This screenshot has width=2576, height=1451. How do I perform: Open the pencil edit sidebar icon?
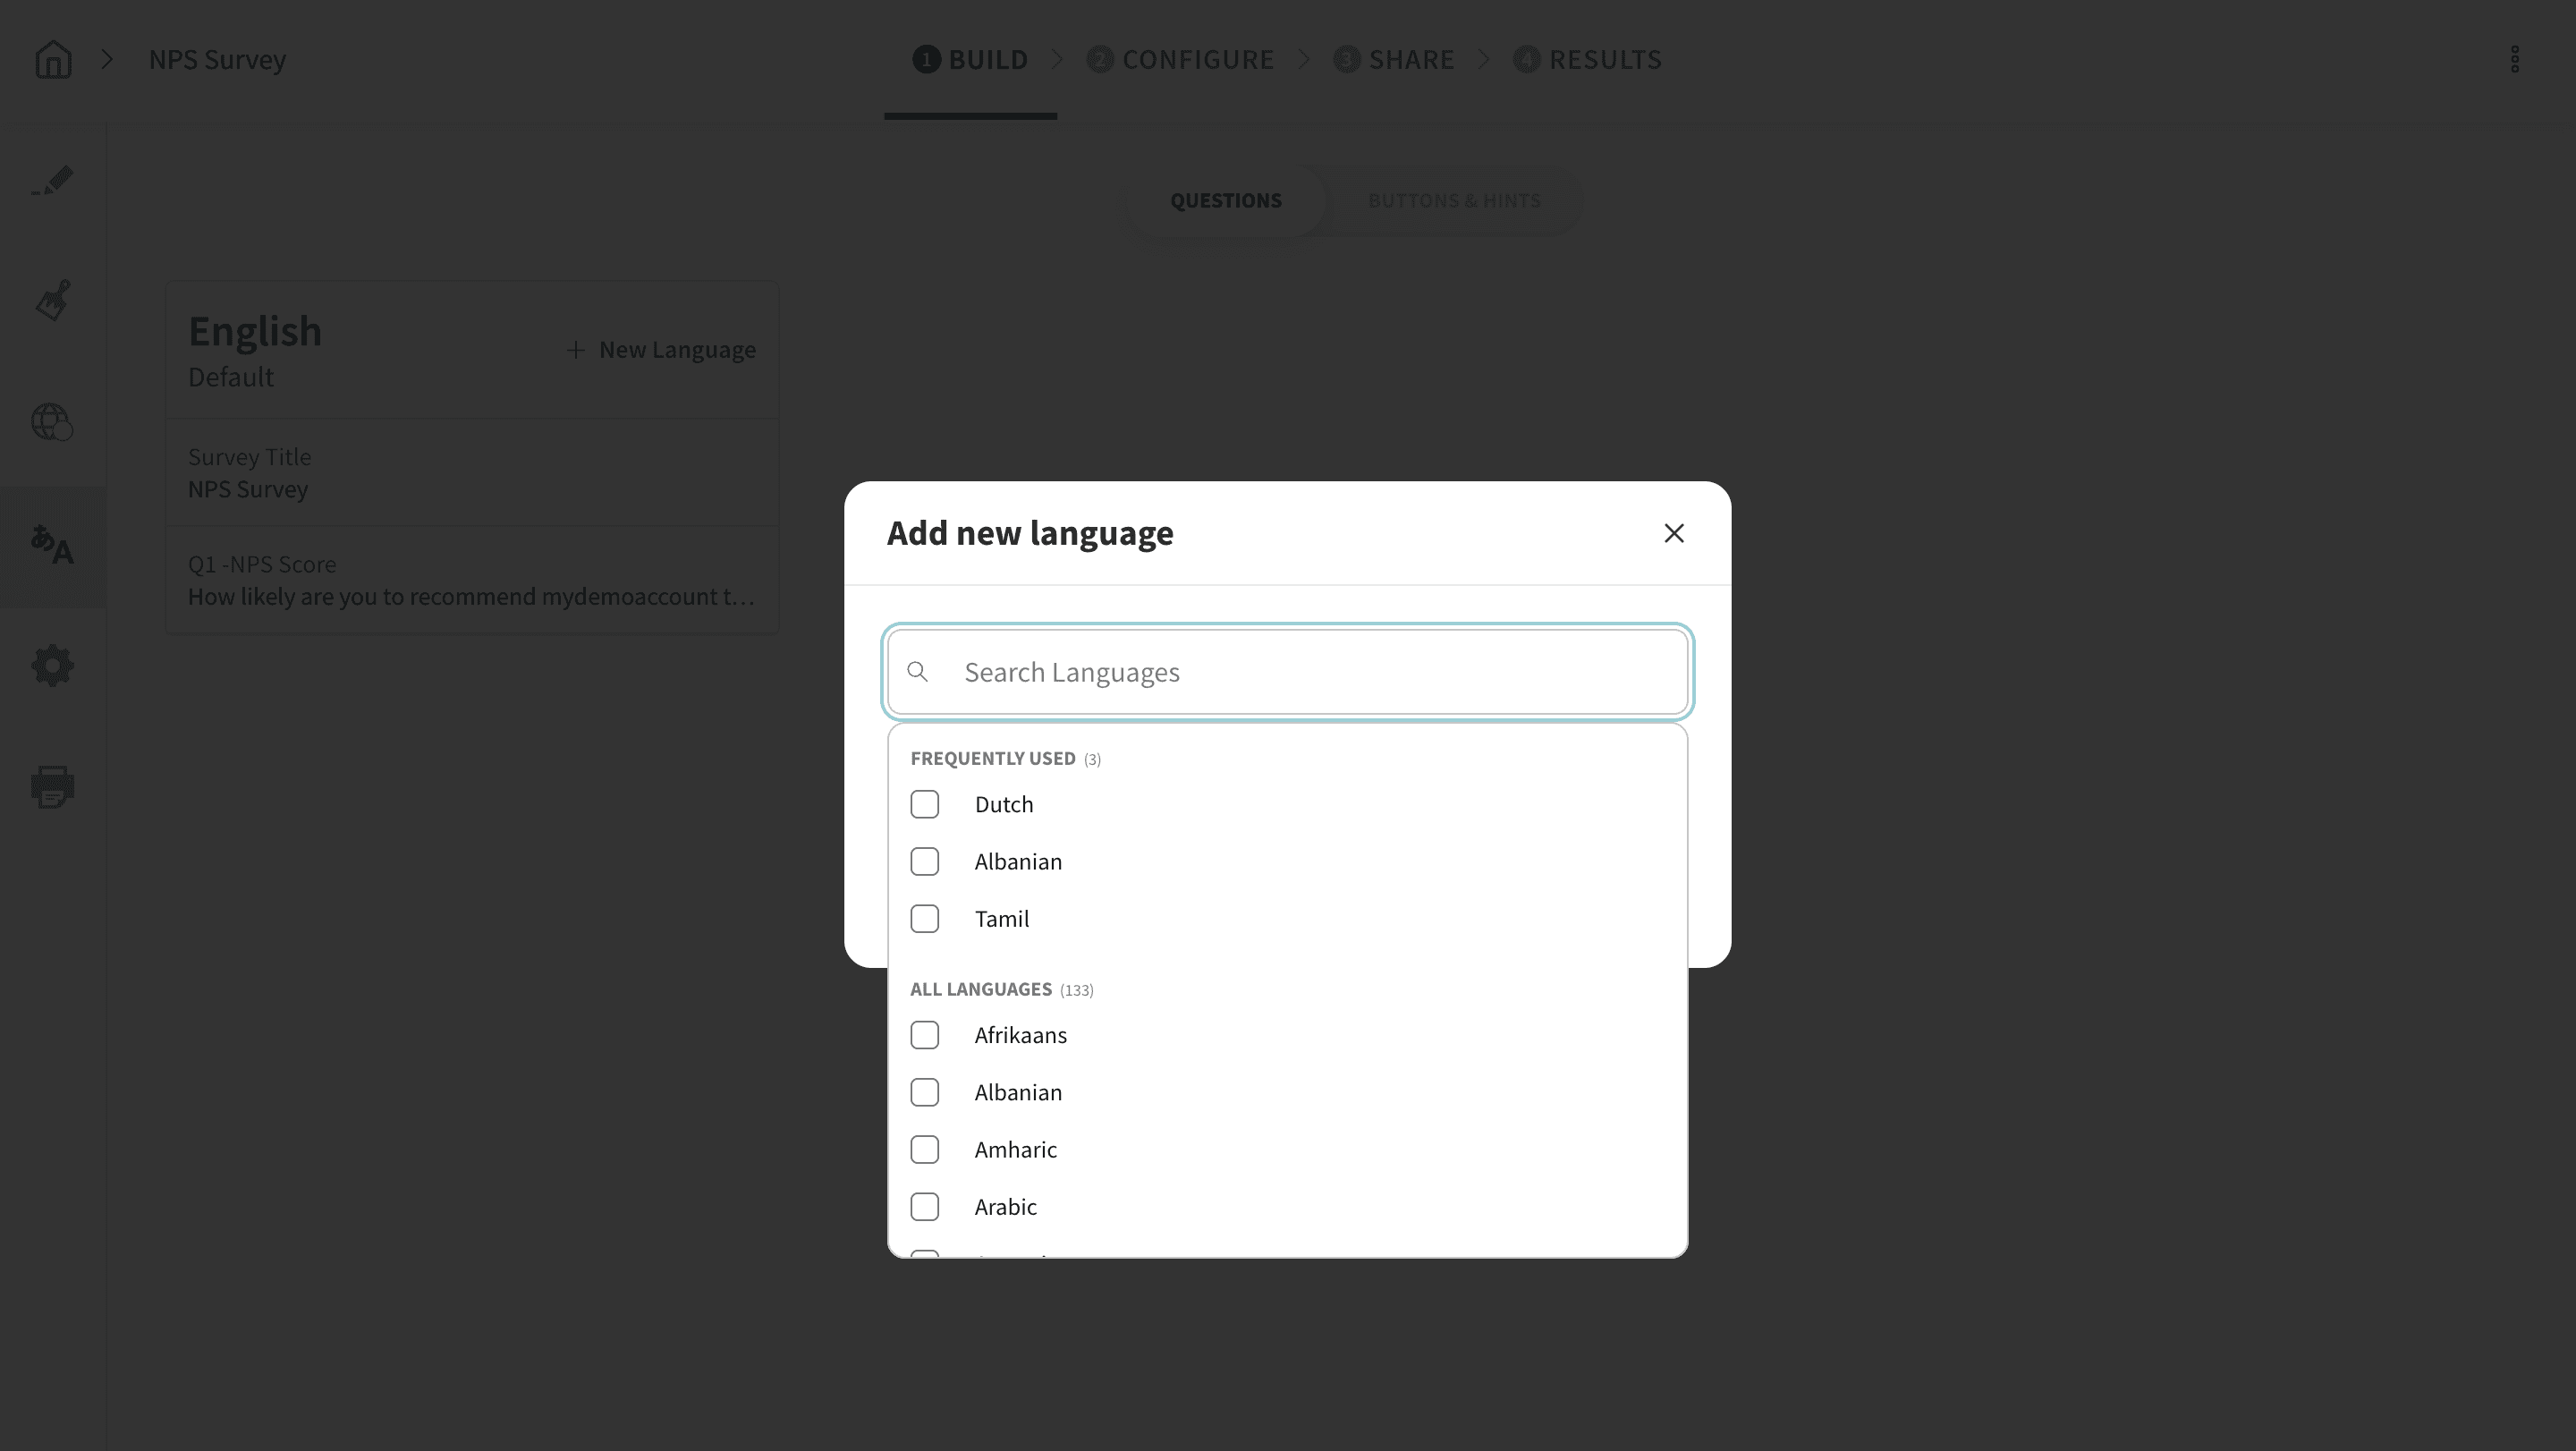tap(53, 181)
